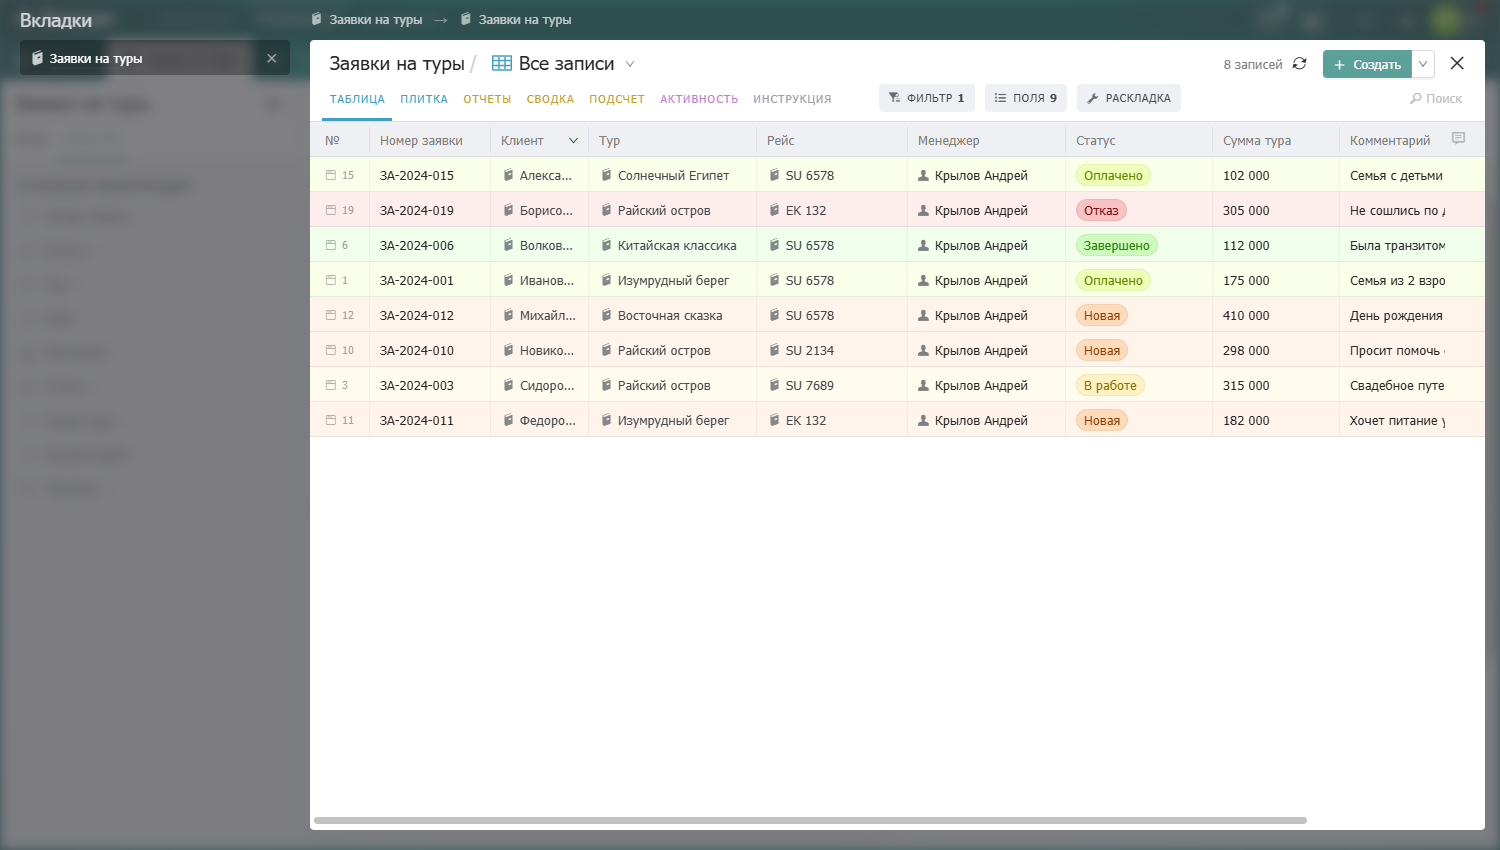The width and height of the screenshot is (1500, 850).
Task: Expand the Все записи view dropdown
Action: tap(630, 64)
